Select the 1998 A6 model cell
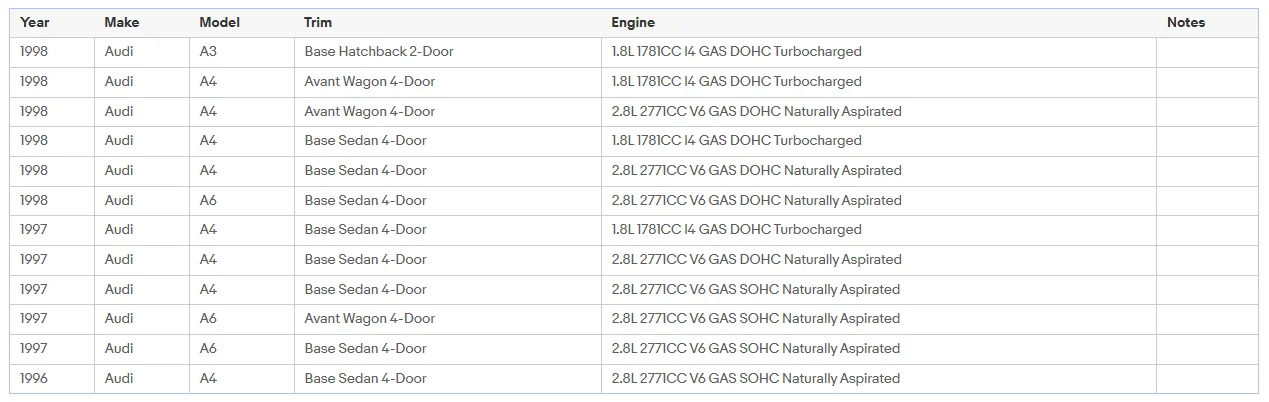 (x=242, y=200)
